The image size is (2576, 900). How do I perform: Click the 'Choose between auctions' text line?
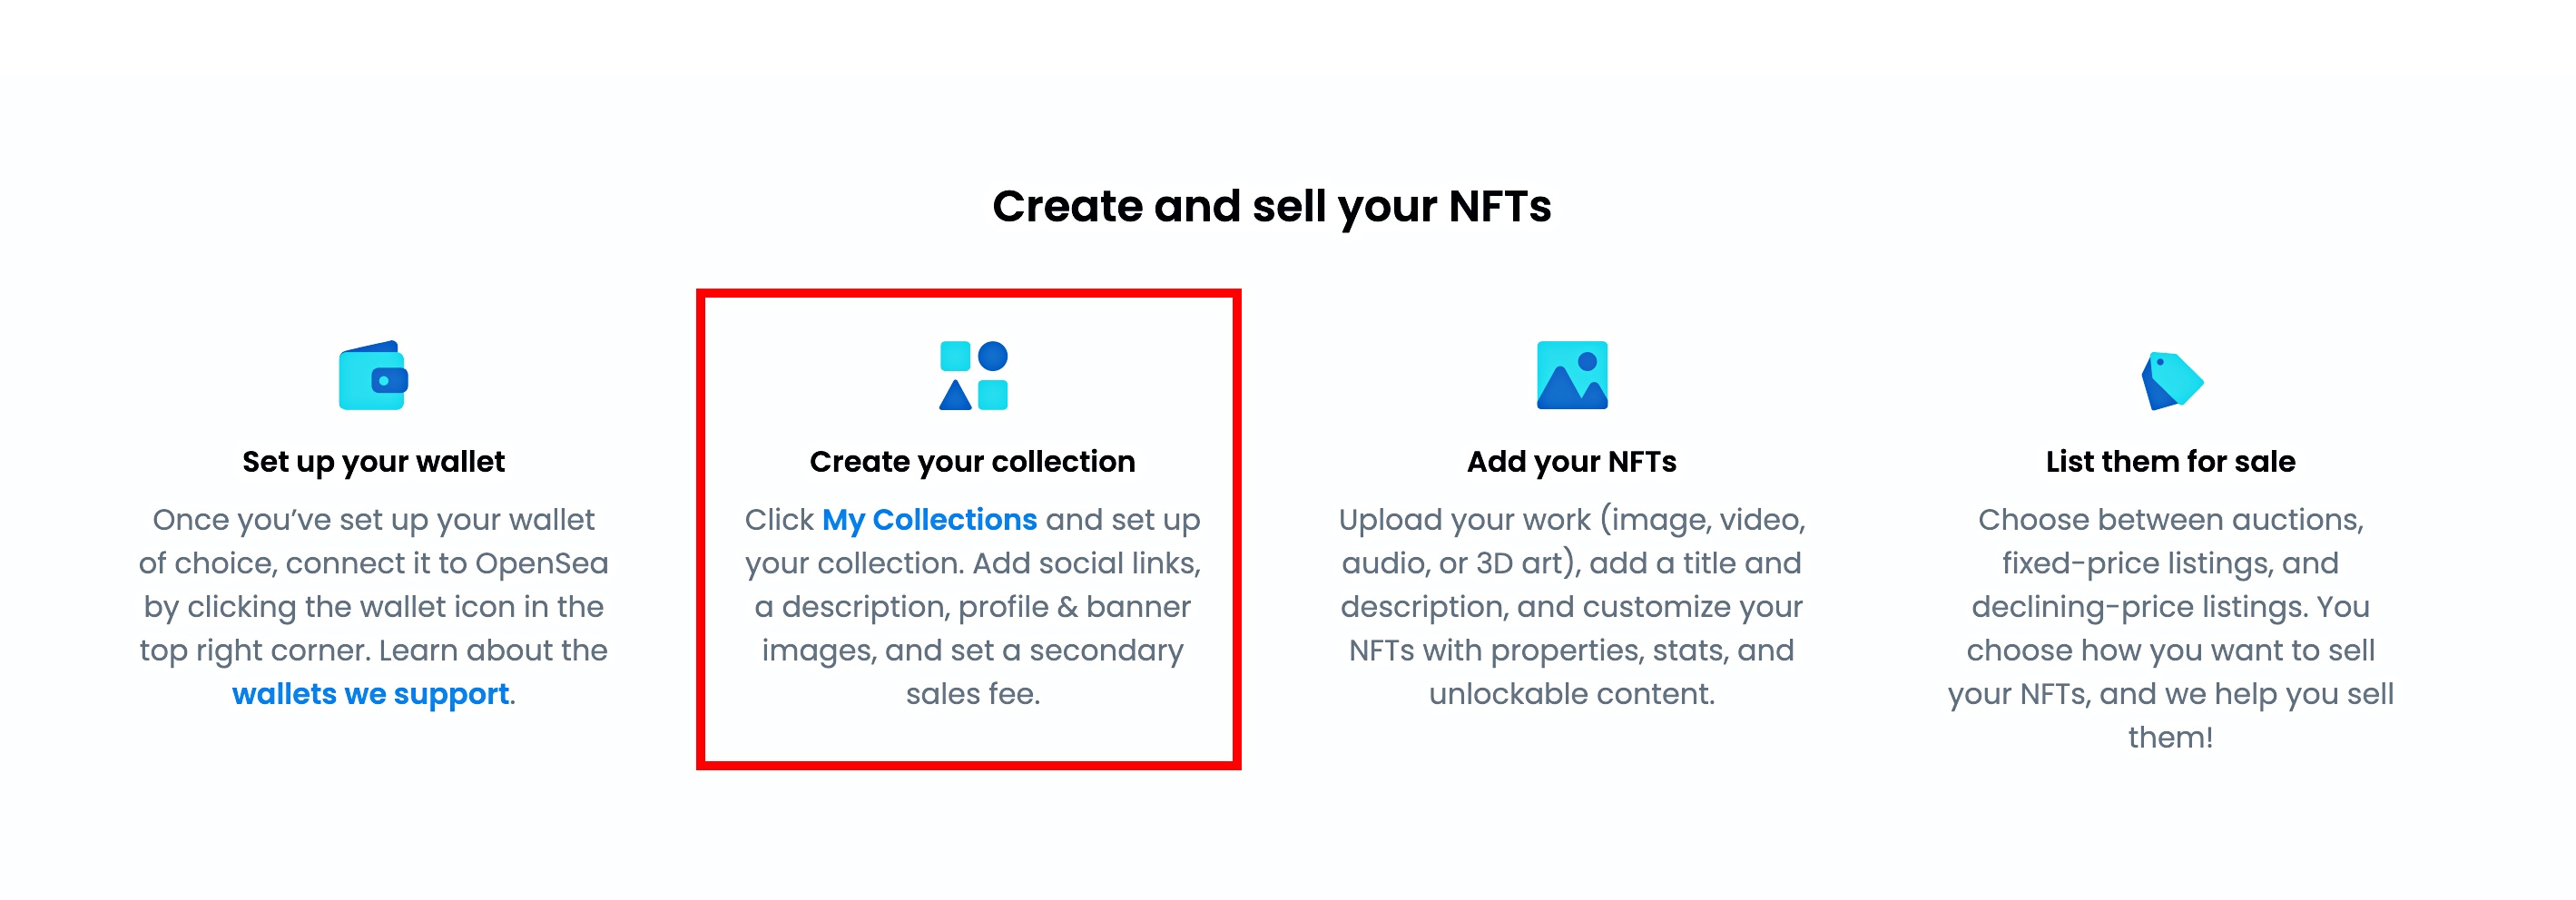2170,520
